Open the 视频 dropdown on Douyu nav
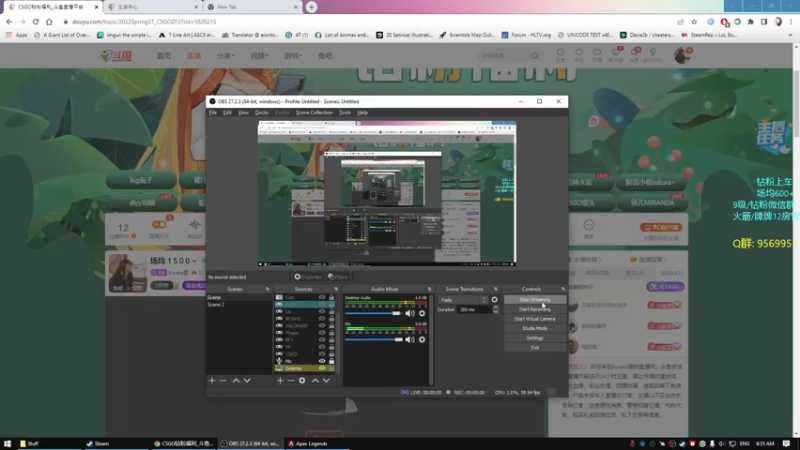 click(259, 56)
